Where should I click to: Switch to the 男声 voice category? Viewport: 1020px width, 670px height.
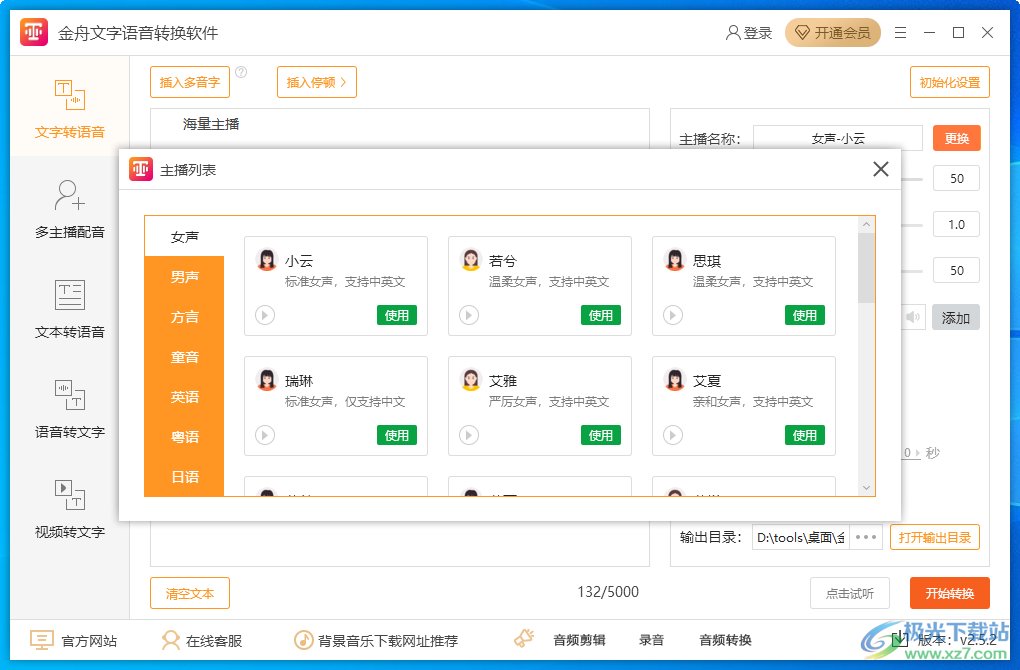[183, 276]
